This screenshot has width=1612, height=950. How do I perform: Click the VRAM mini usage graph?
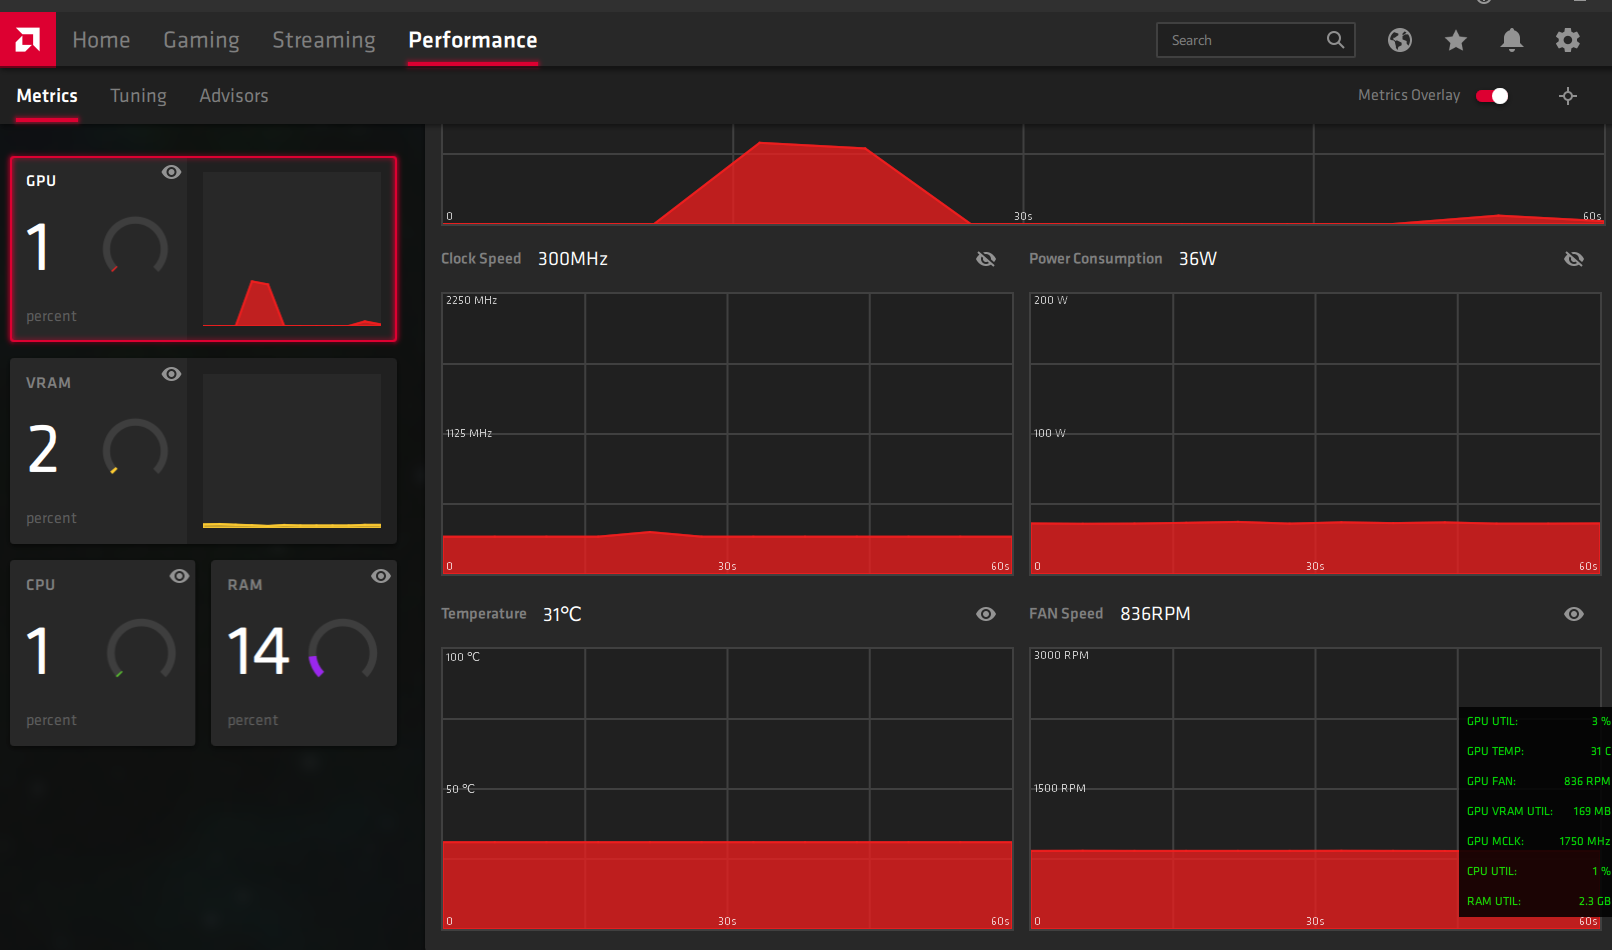coord(292,451)
